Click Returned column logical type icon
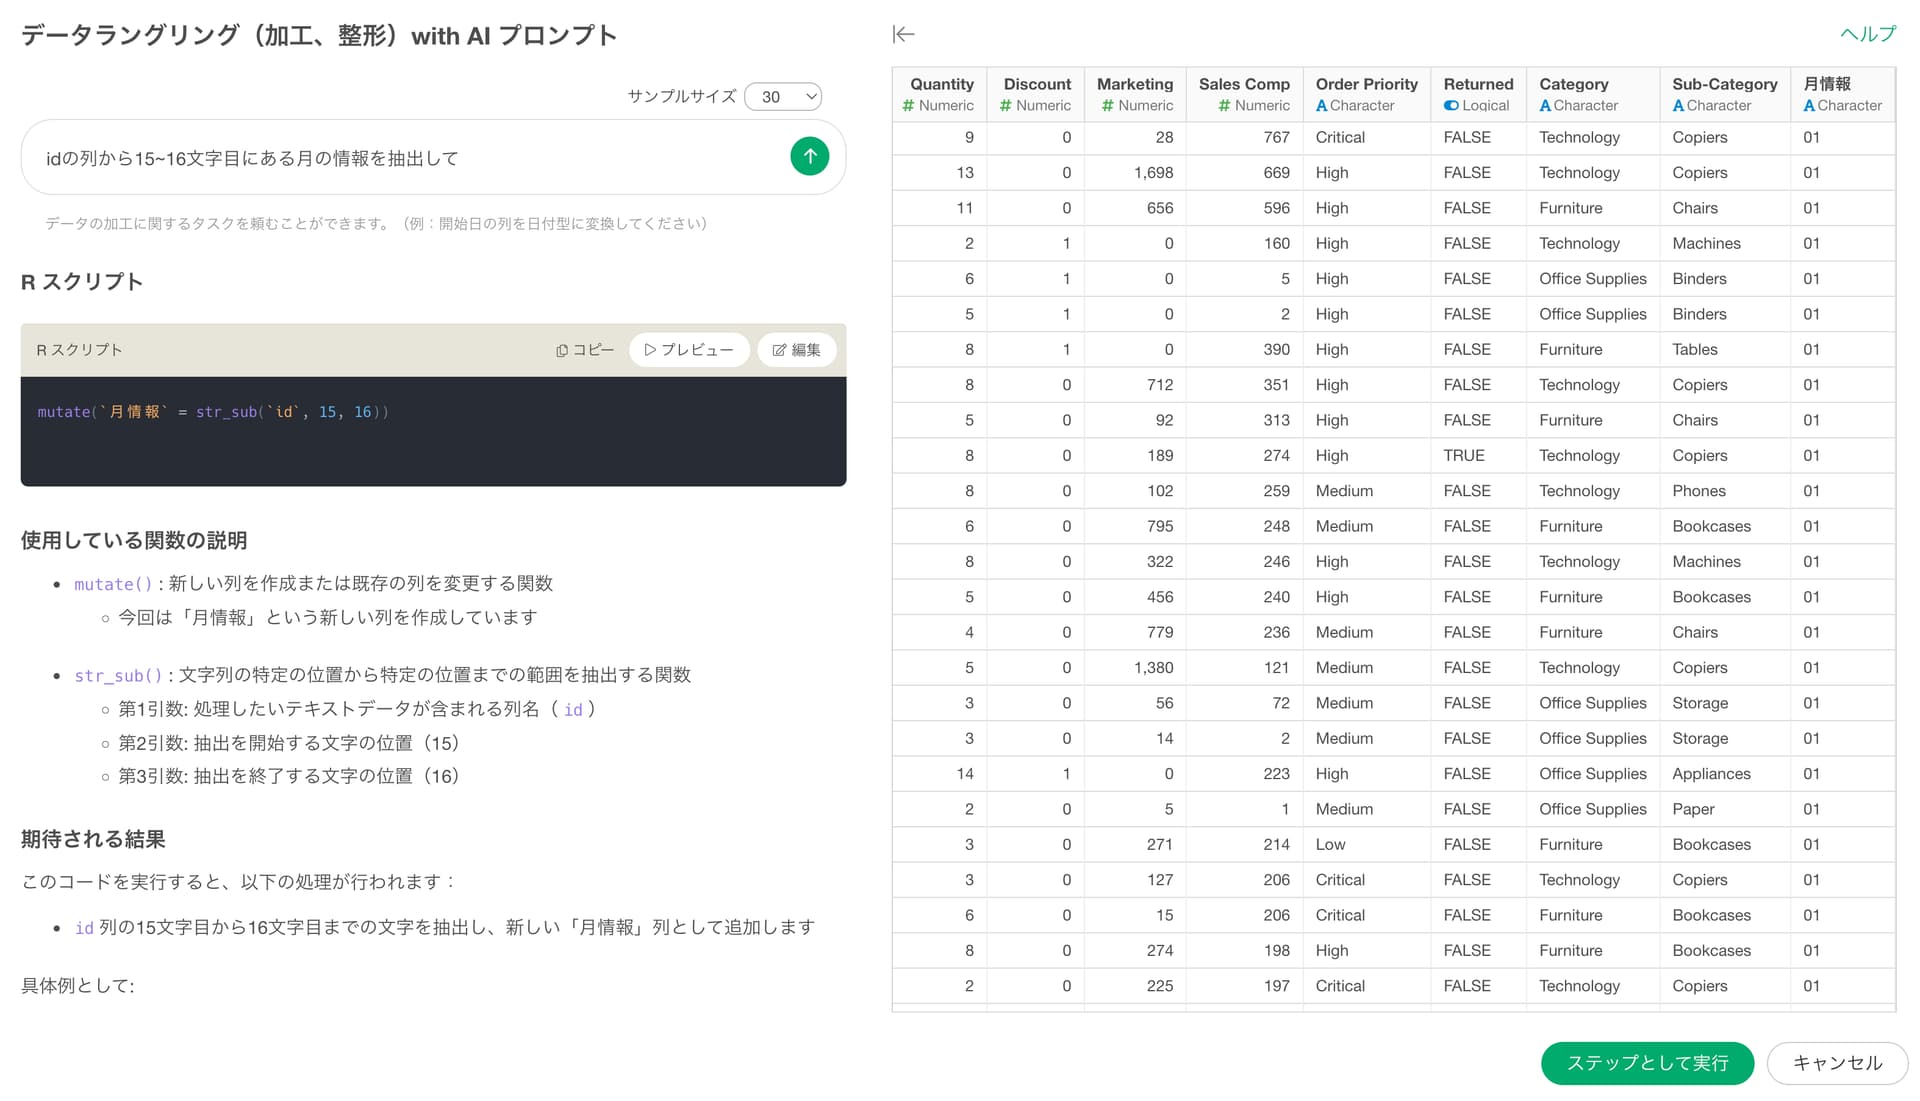Image resolution: width=1920 pixels, height=1101 pixels. coord(1451,106)
